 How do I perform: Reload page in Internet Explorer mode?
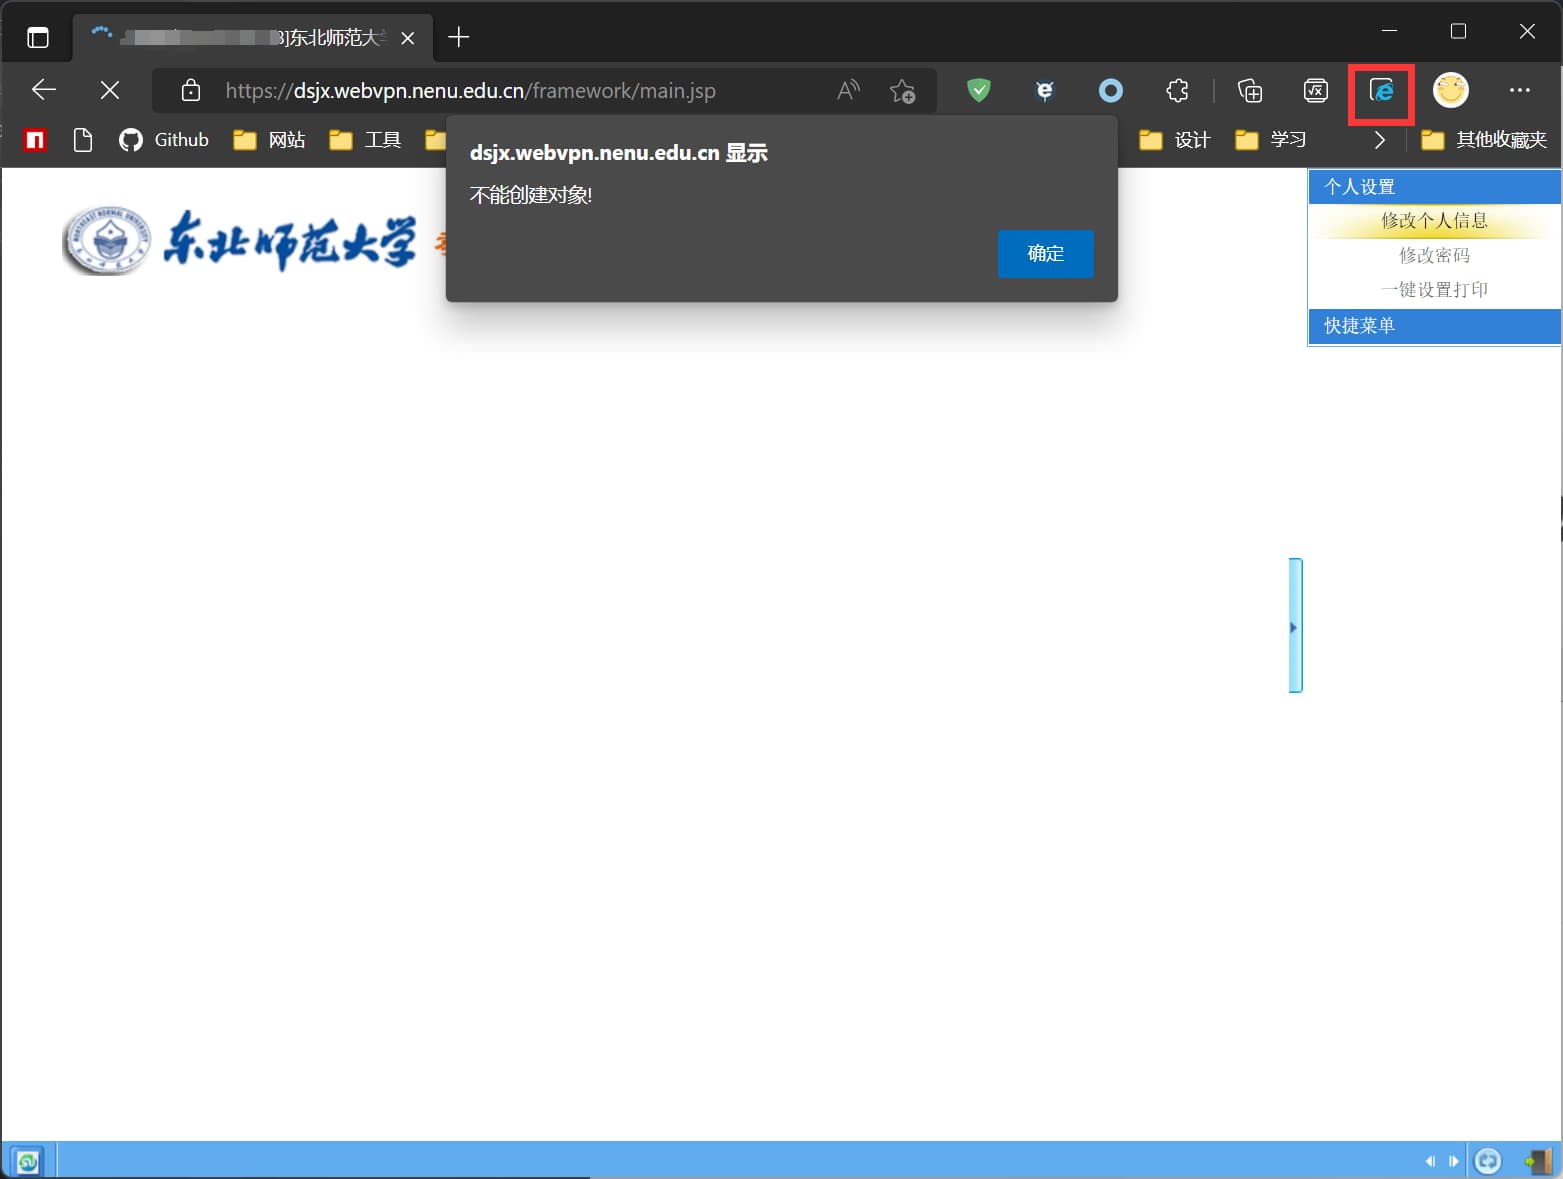tap(1382, 91)
